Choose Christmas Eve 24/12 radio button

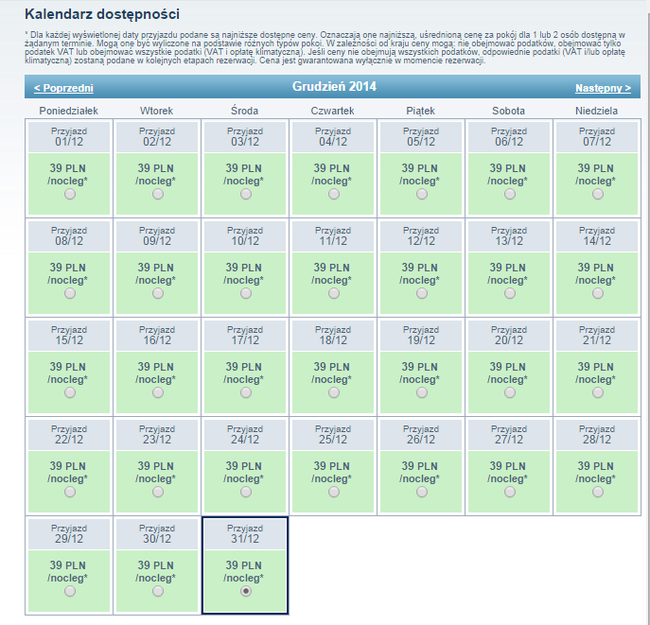(x=246, y=492)
